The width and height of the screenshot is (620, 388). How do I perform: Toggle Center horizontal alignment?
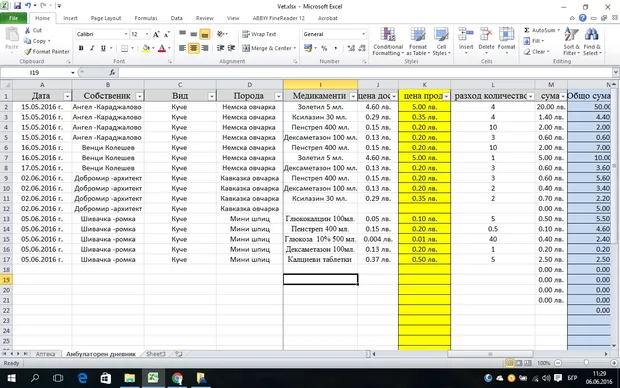(x=193, y=48)
